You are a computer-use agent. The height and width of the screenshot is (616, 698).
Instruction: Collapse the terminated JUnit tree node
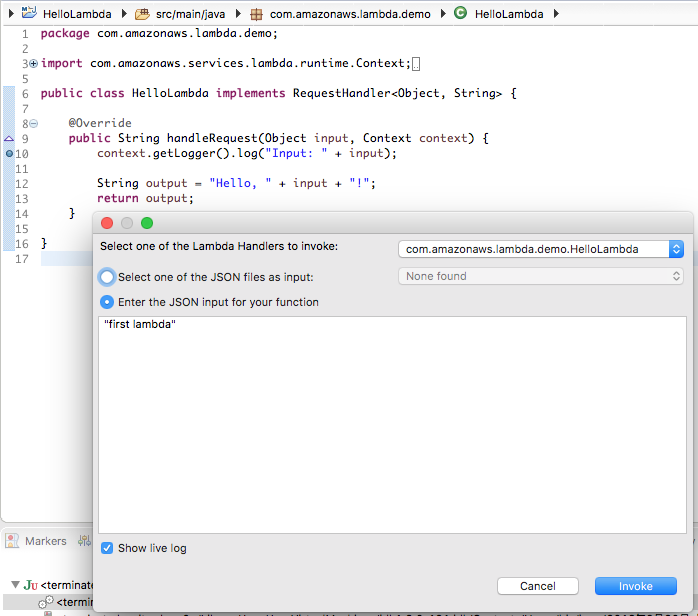15,584
